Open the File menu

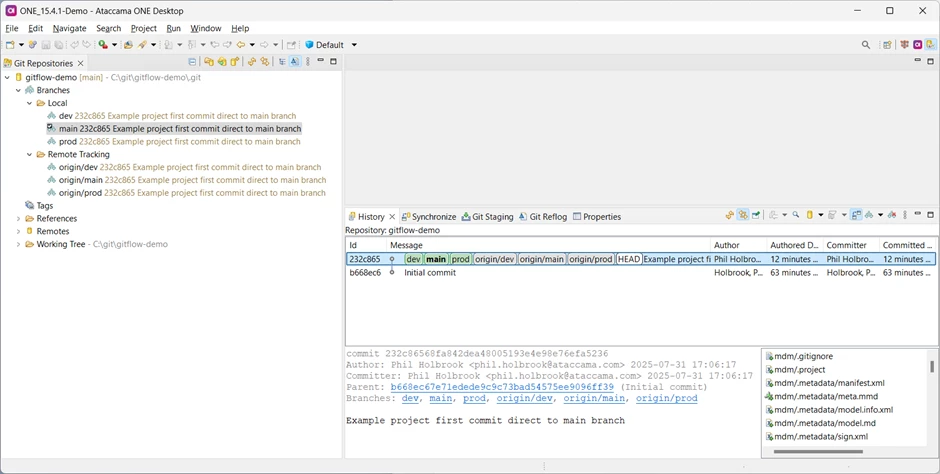tap(11, 28)
